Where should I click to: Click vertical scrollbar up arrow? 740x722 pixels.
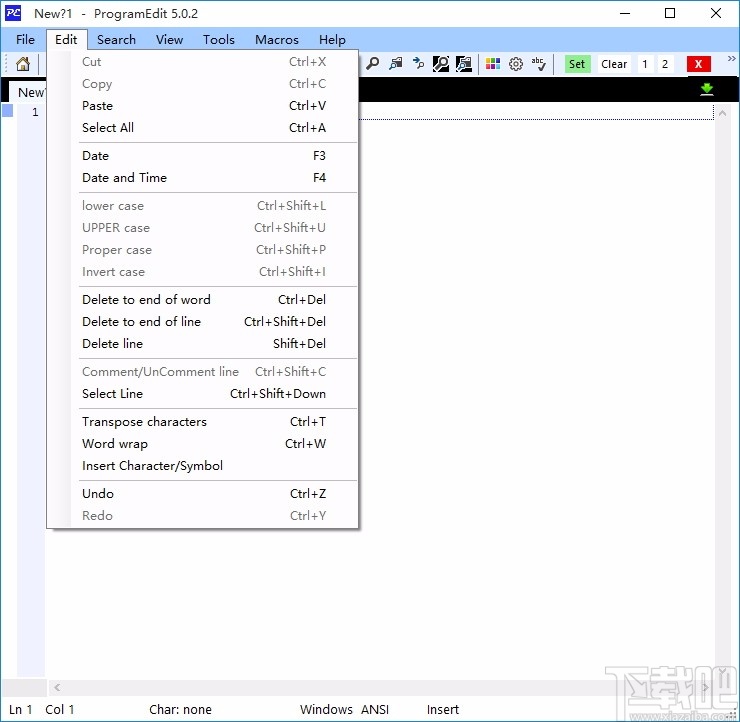tap(722, 113)
